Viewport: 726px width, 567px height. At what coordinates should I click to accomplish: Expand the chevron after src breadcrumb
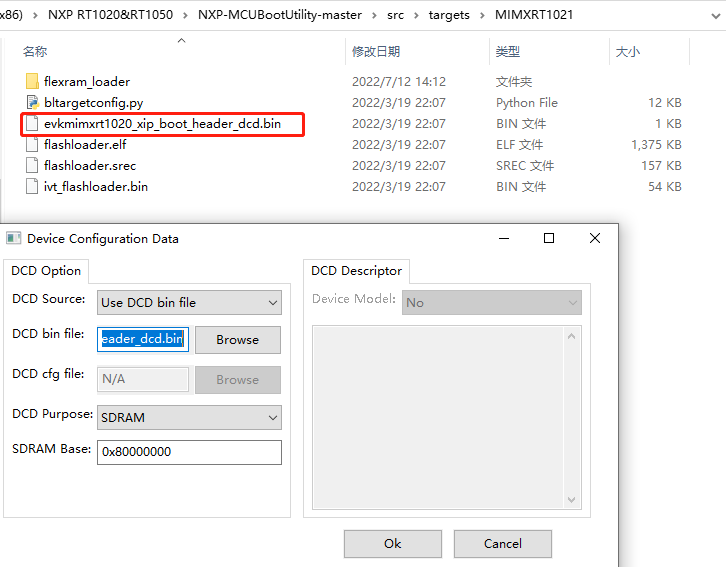coord(416,15)
